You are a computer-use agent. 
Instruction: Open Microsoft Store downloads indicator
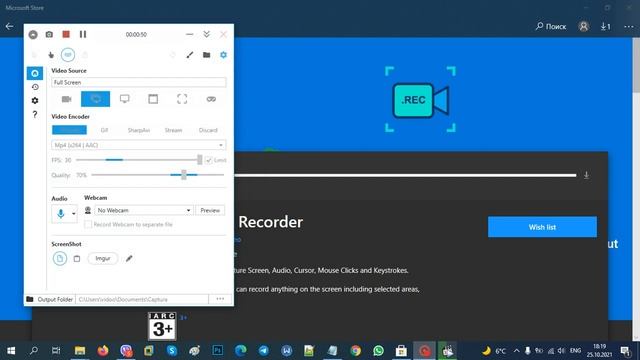pyautogui.click(x=605, y=27)
